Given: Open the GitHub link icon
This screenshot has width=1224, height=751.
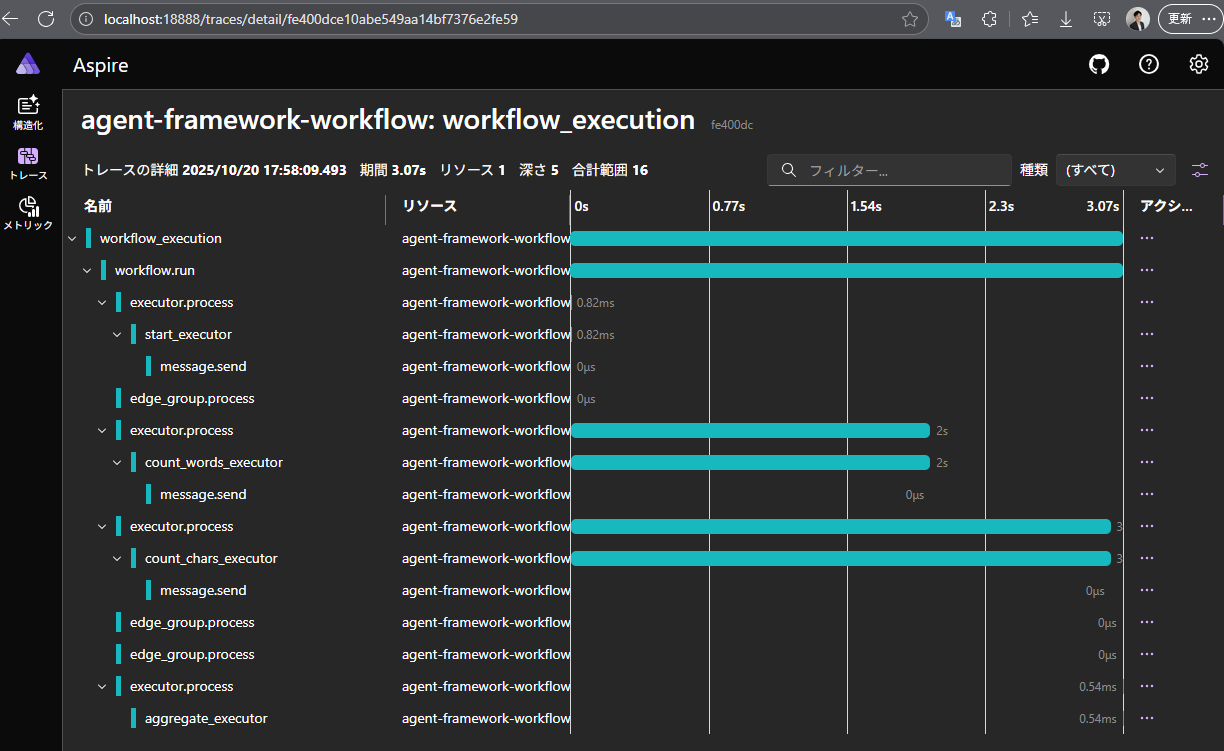Looking at the screenshot, I should pyautogui.click(x=1099, y=65).
